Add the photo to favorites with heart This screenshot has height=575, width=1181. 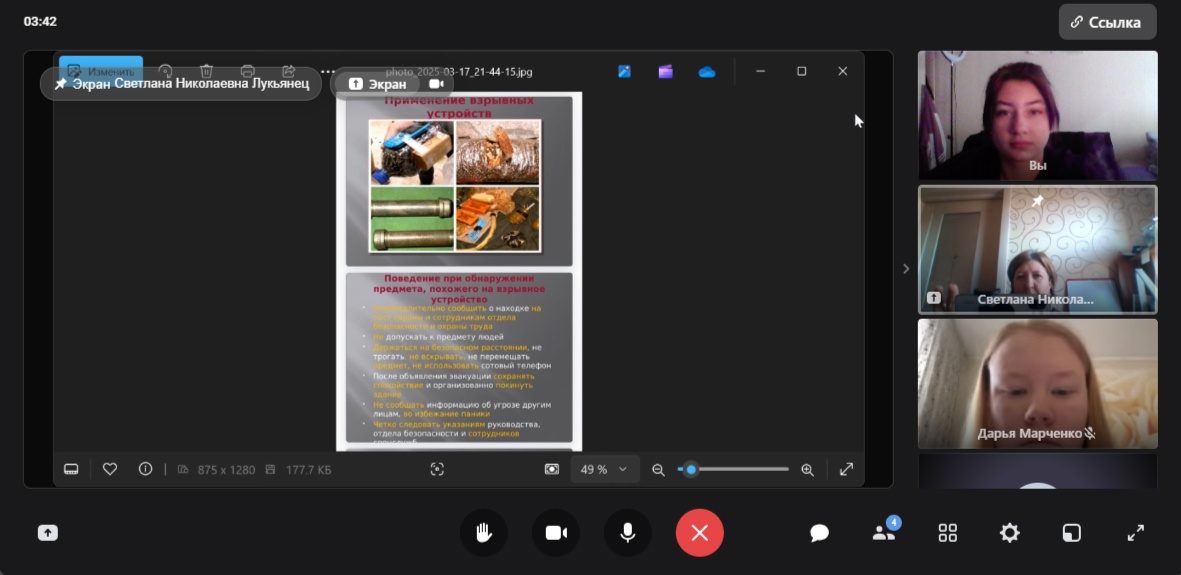(110, 469)
